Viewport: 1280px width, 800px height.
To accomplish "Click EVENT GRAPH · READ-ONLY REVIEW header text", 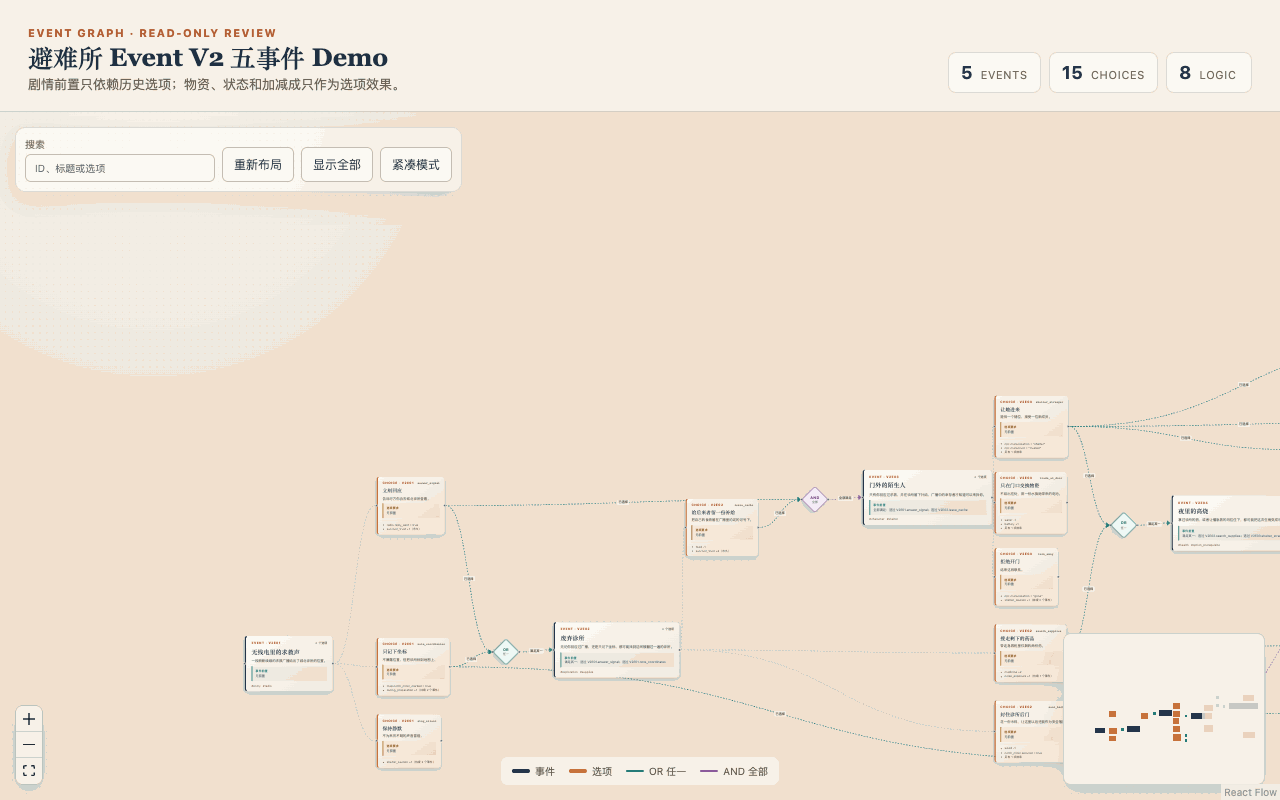I will coord(152,33).
